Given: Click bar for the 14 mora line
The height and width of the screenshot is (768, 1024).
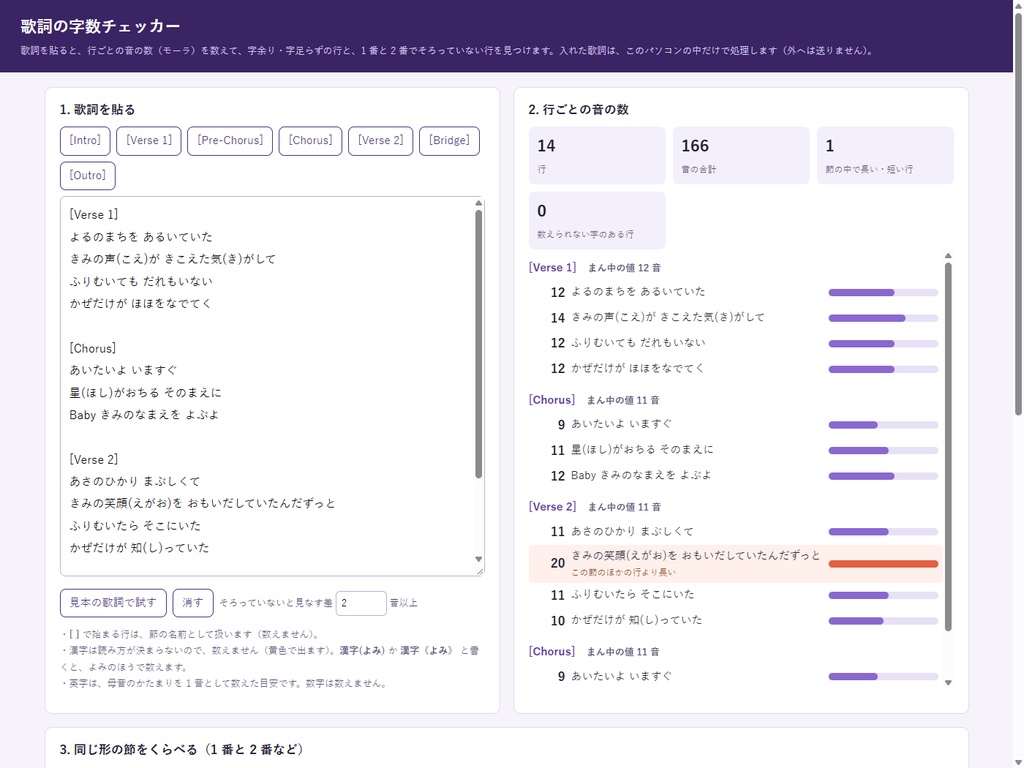Looking at the screenshot, I should tap(883, 318).
